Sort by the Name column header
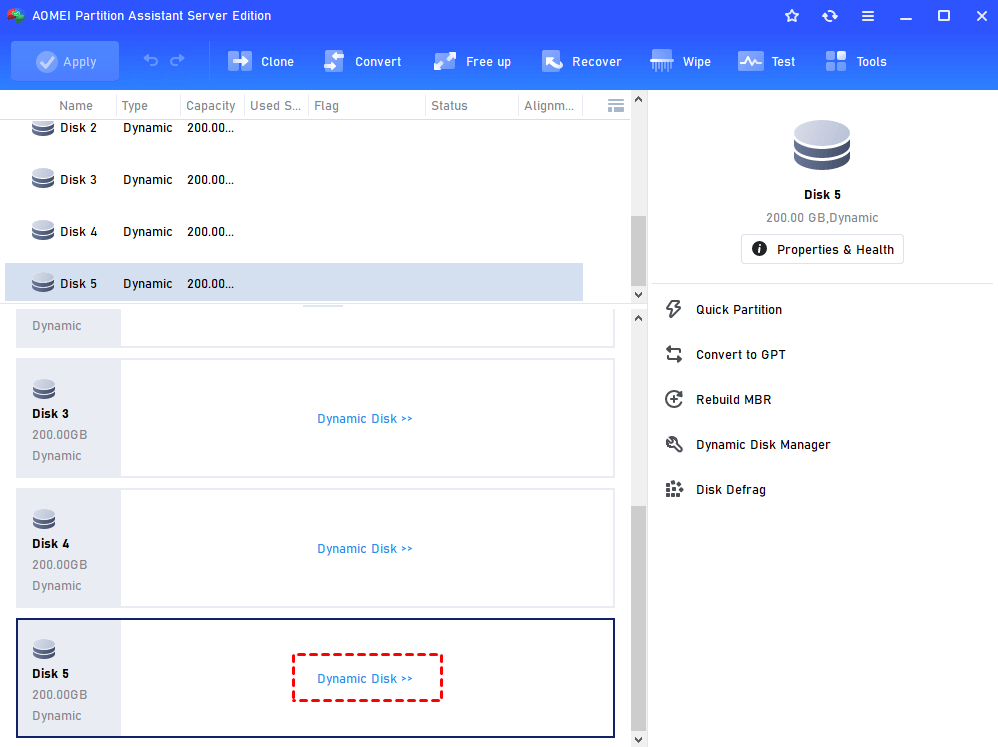This screenshot has height=747, width=998. coord(76,106)
